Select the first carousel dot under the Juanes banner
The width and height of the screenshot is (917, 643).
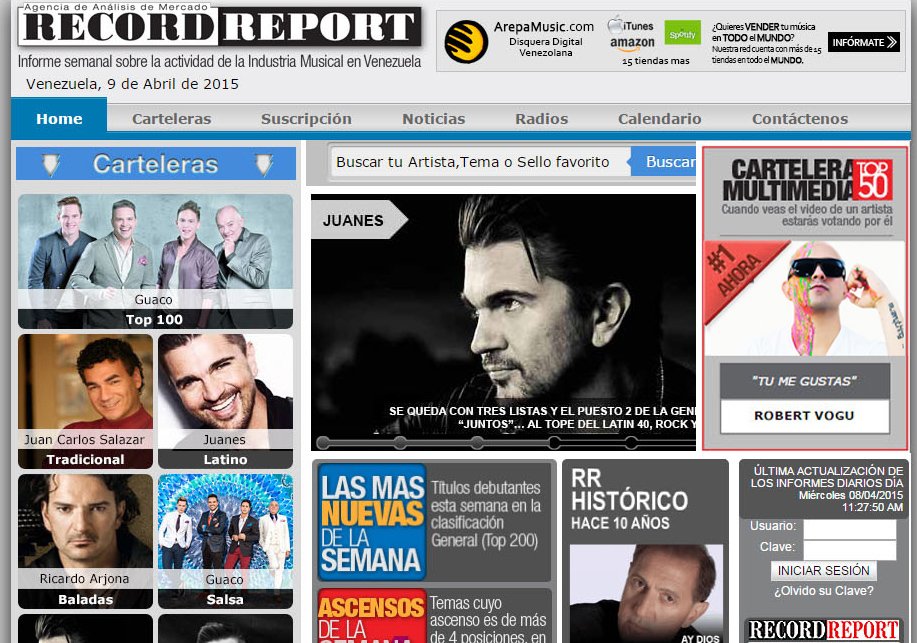(323, 442)
